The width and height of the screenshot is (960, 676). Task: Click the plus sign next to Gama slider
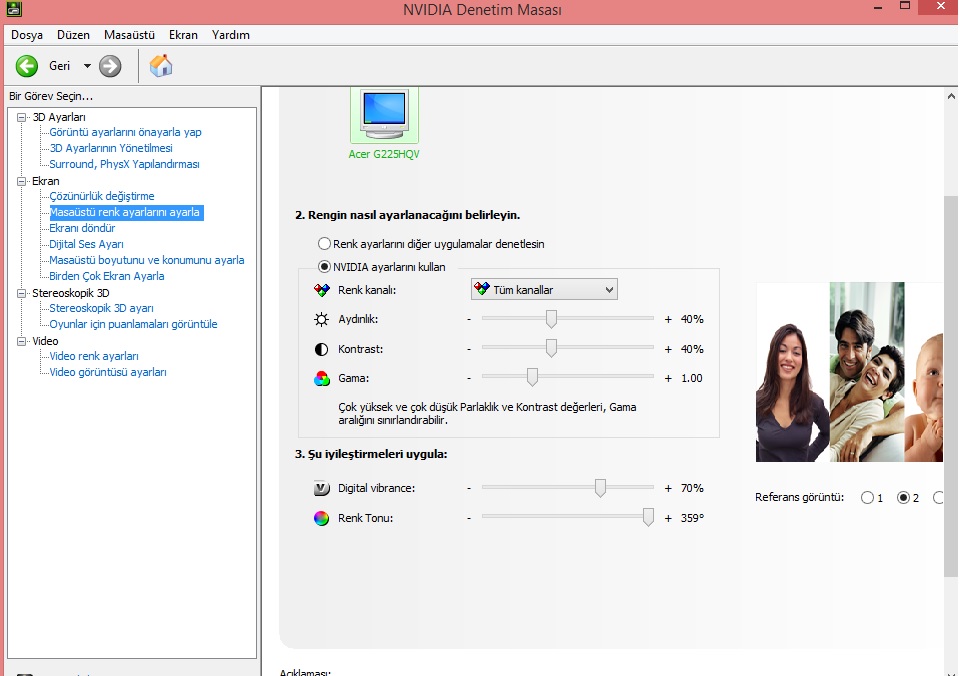(x=668, y=378)
